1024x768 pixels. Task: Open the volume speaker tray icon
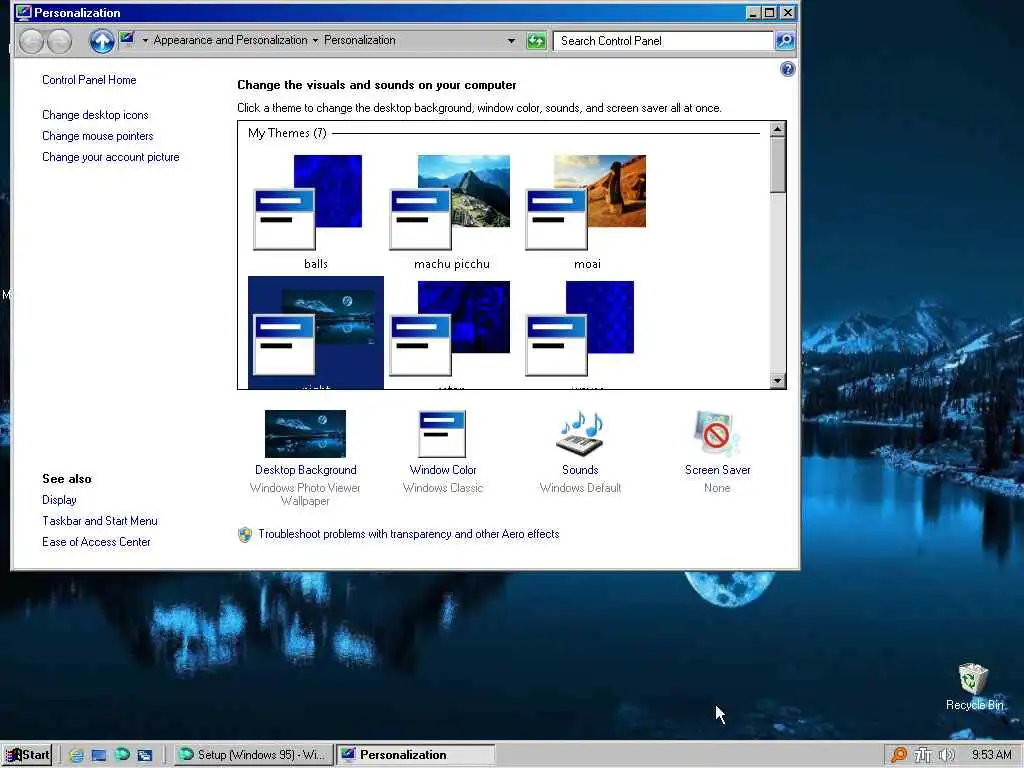tap(947, 755)
